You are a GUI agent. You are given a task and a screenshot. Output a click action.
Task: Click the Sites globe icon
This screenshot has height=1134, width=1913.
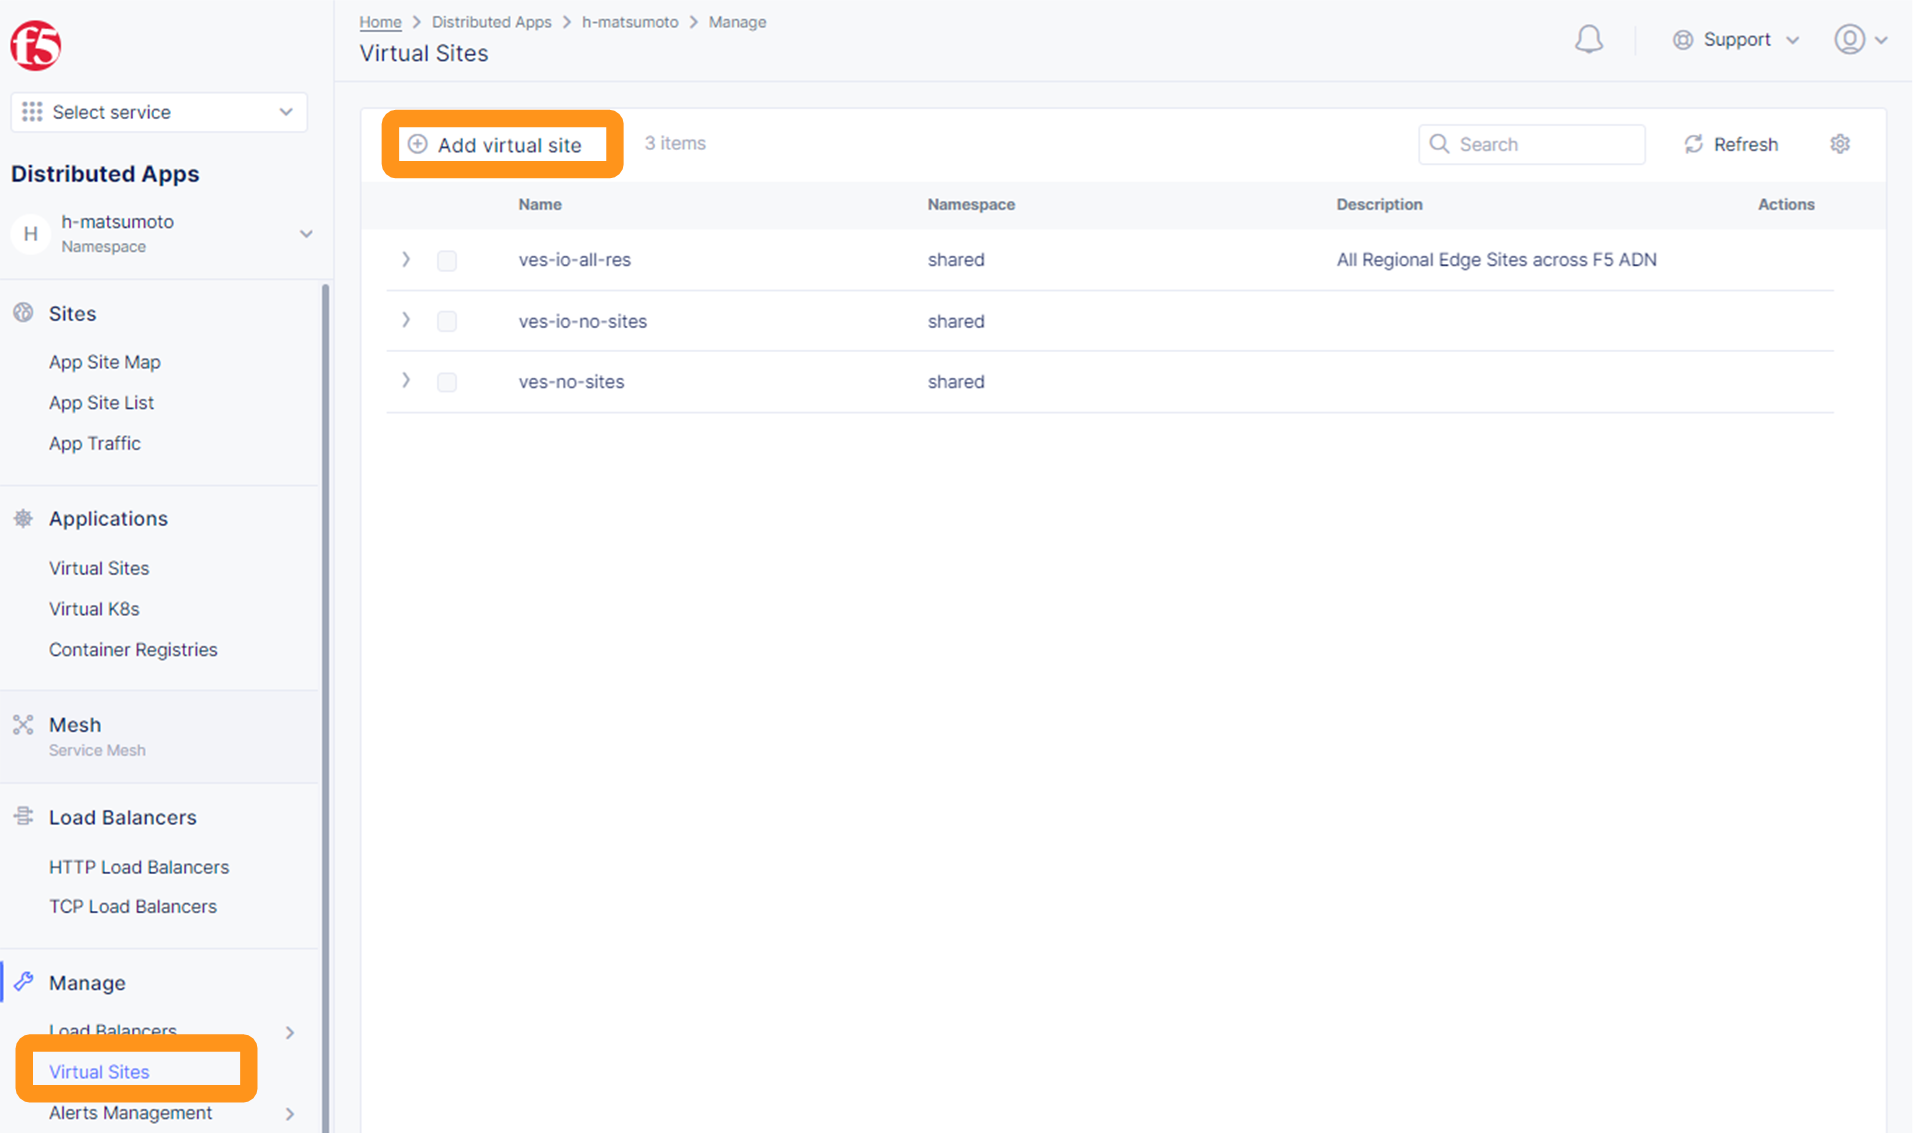23,313
